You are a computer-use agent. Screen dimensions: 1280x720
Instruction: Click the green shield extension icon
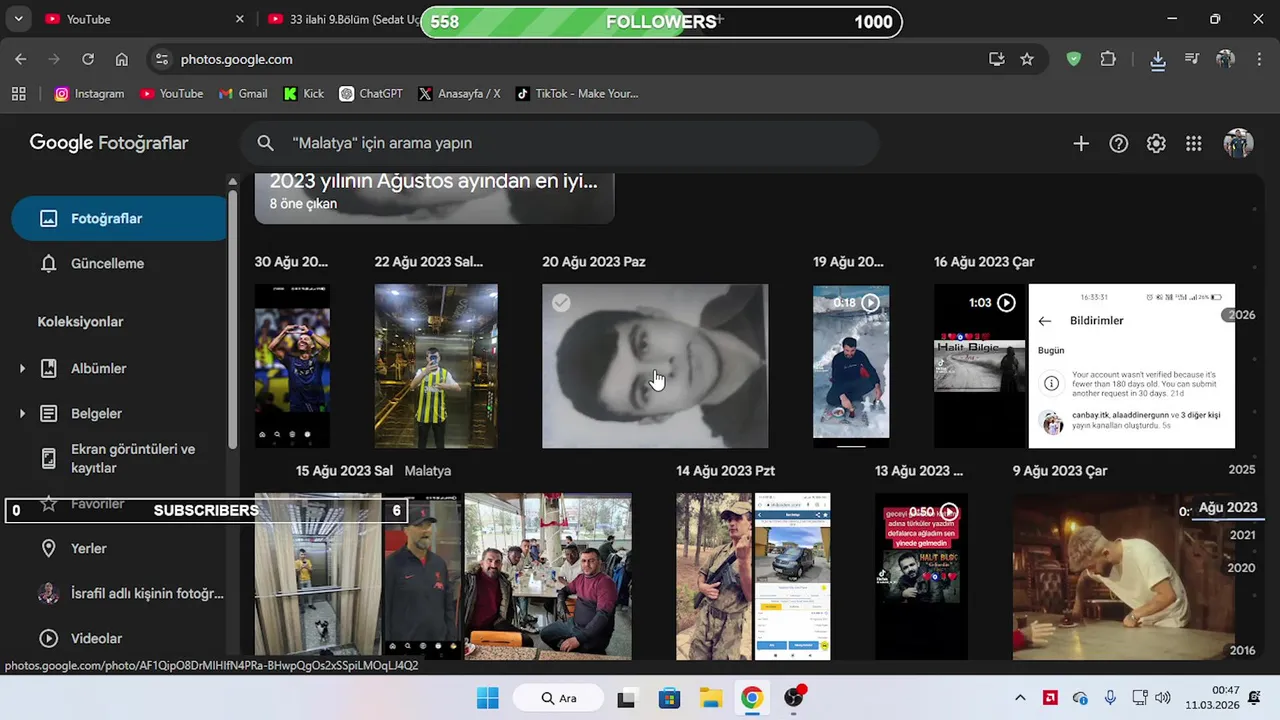point(1074,59)
